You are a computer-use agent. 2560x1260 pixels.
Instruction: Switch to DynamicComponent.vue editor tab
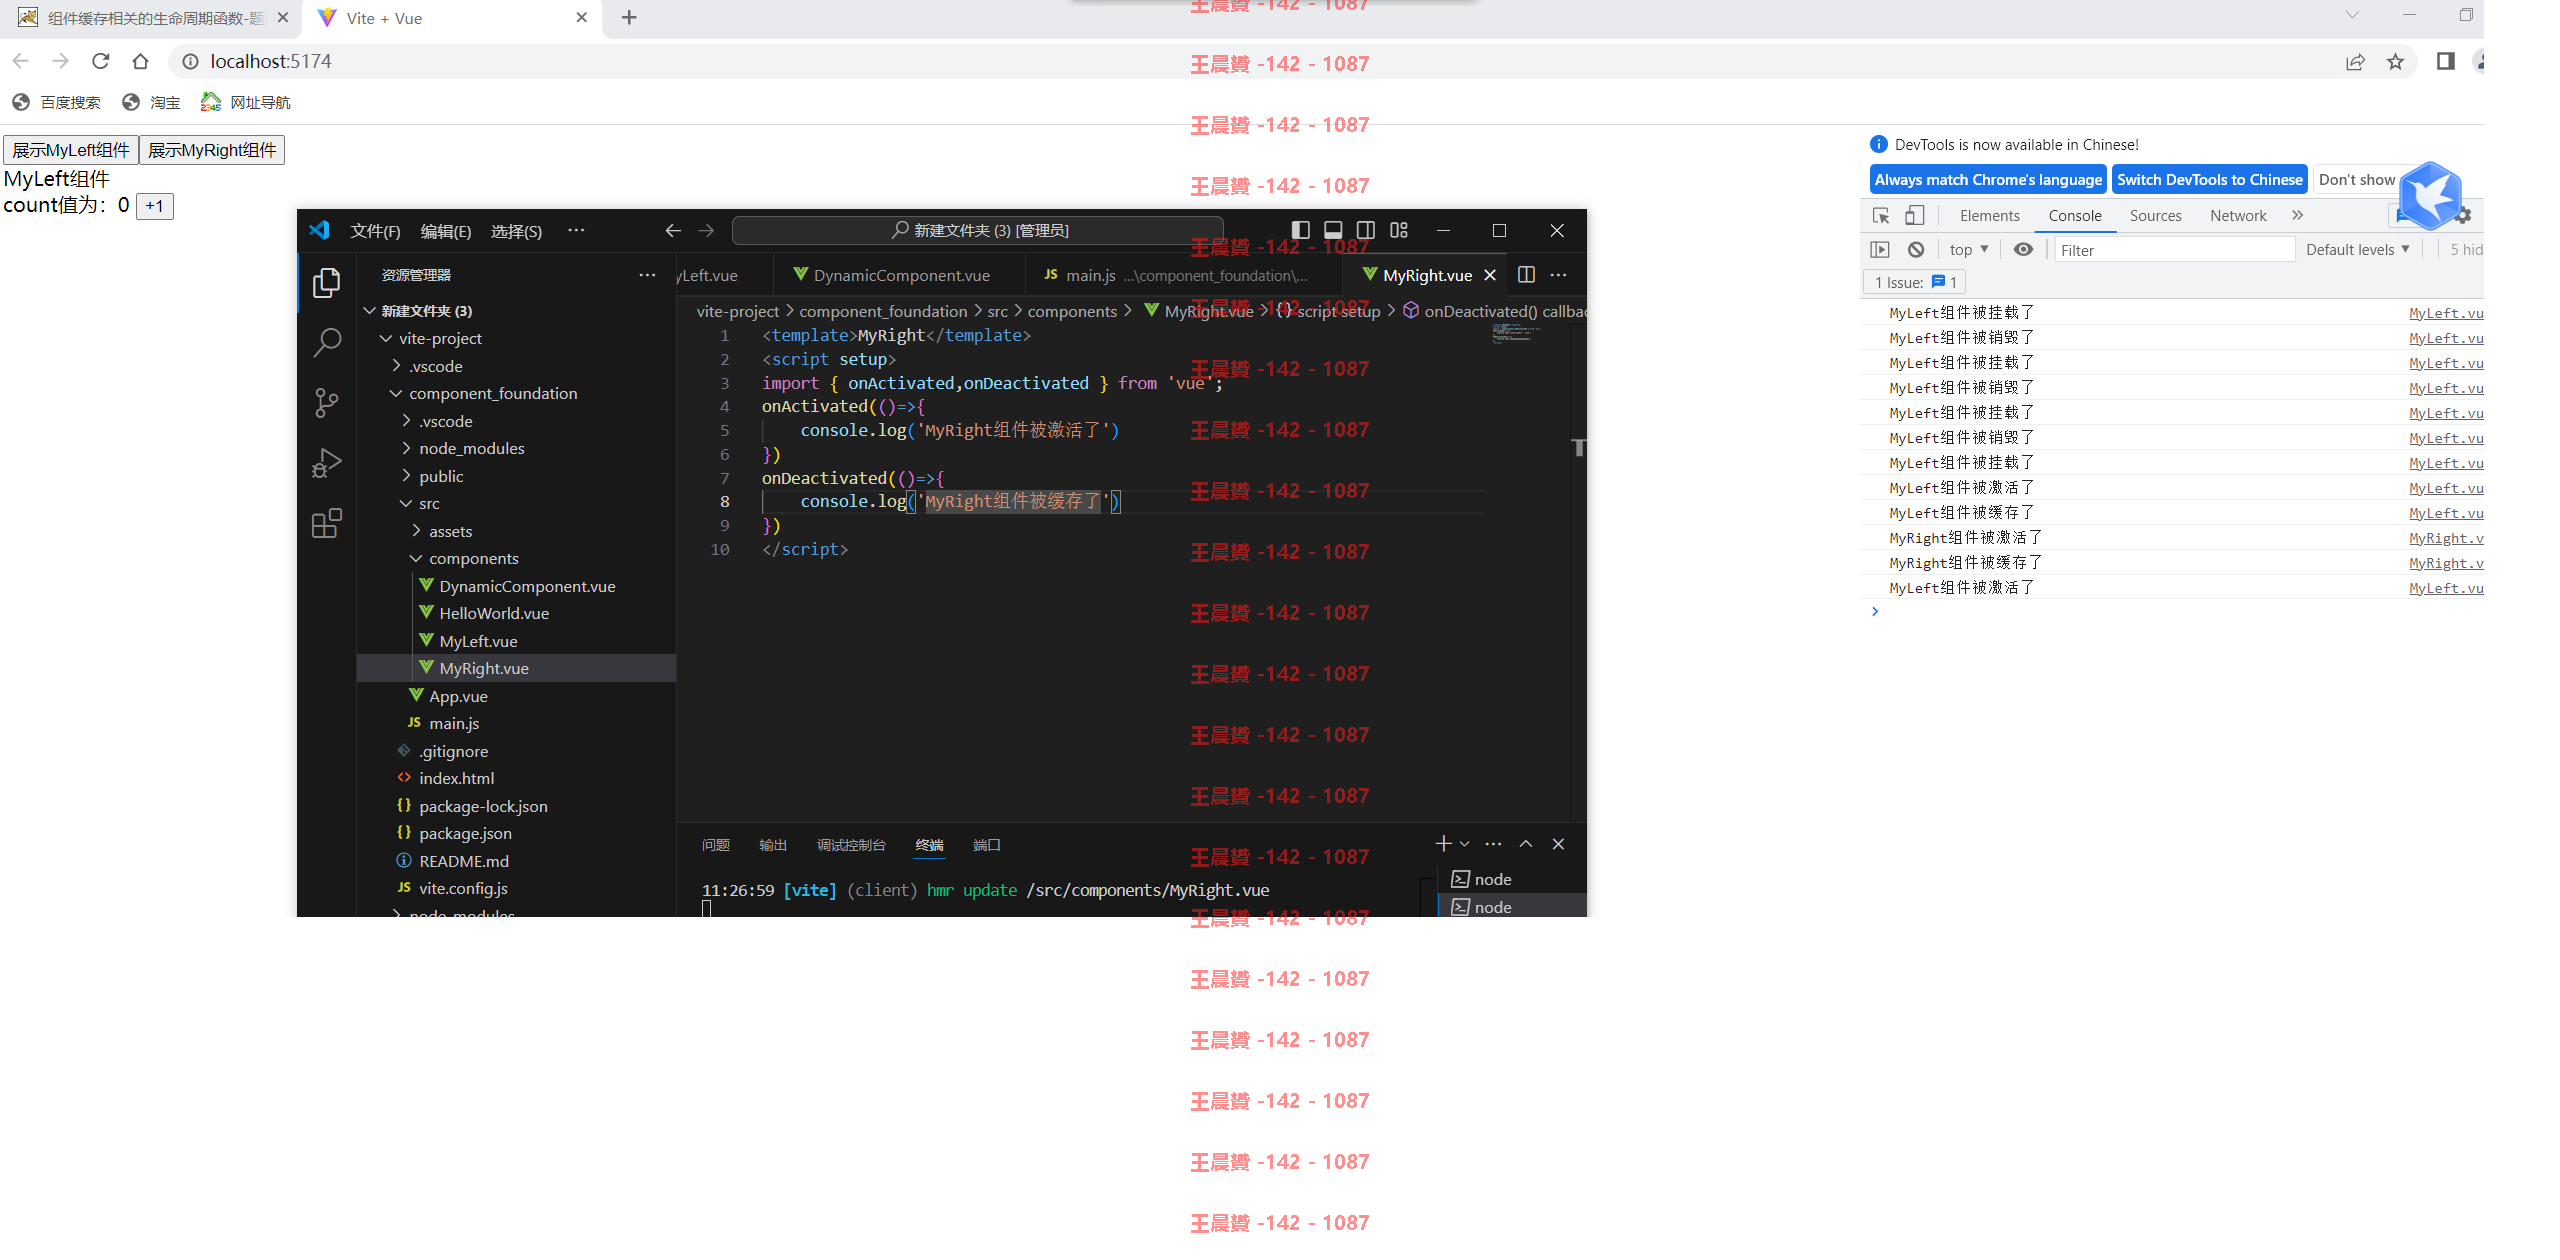[901, 275]
